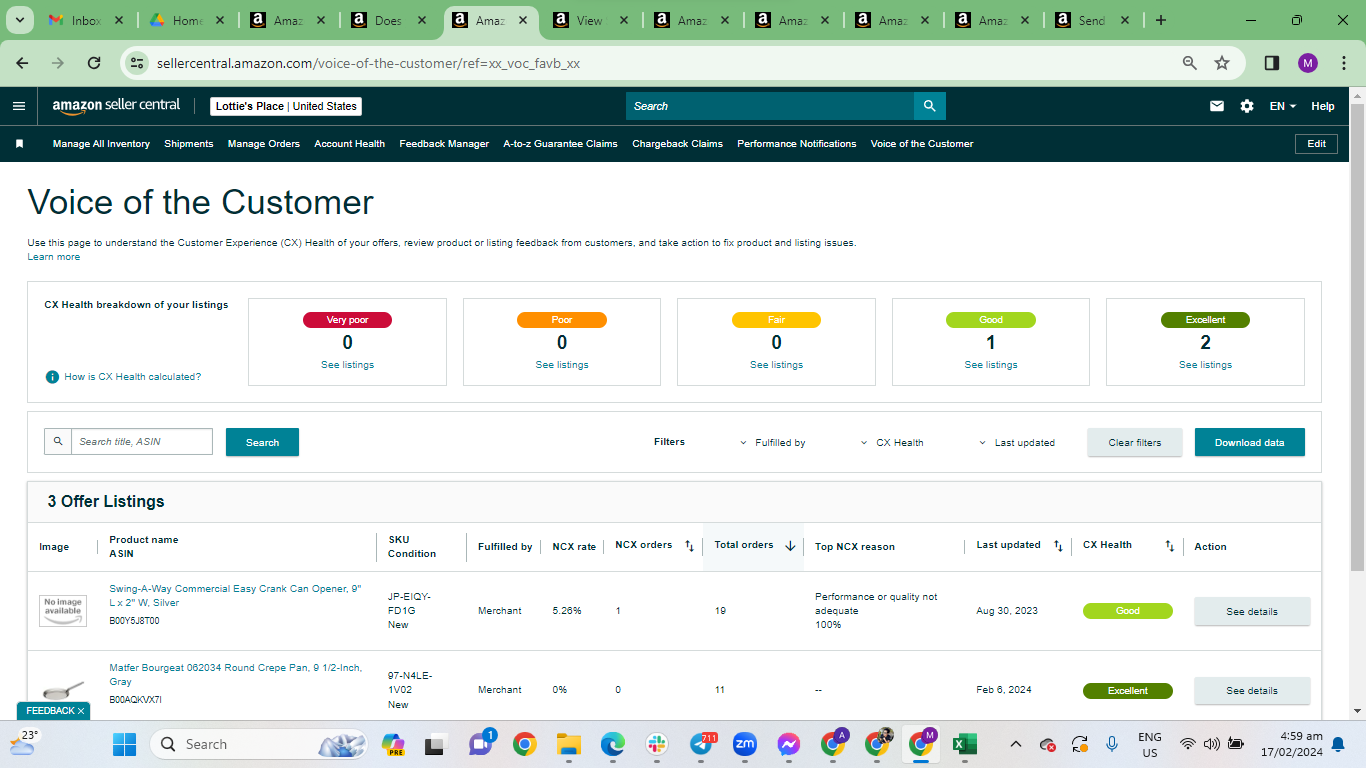The height and width of the screenshot is (768, 1366).
Task: See listings under Excellent CX Health
Action: click(1205, 365)
